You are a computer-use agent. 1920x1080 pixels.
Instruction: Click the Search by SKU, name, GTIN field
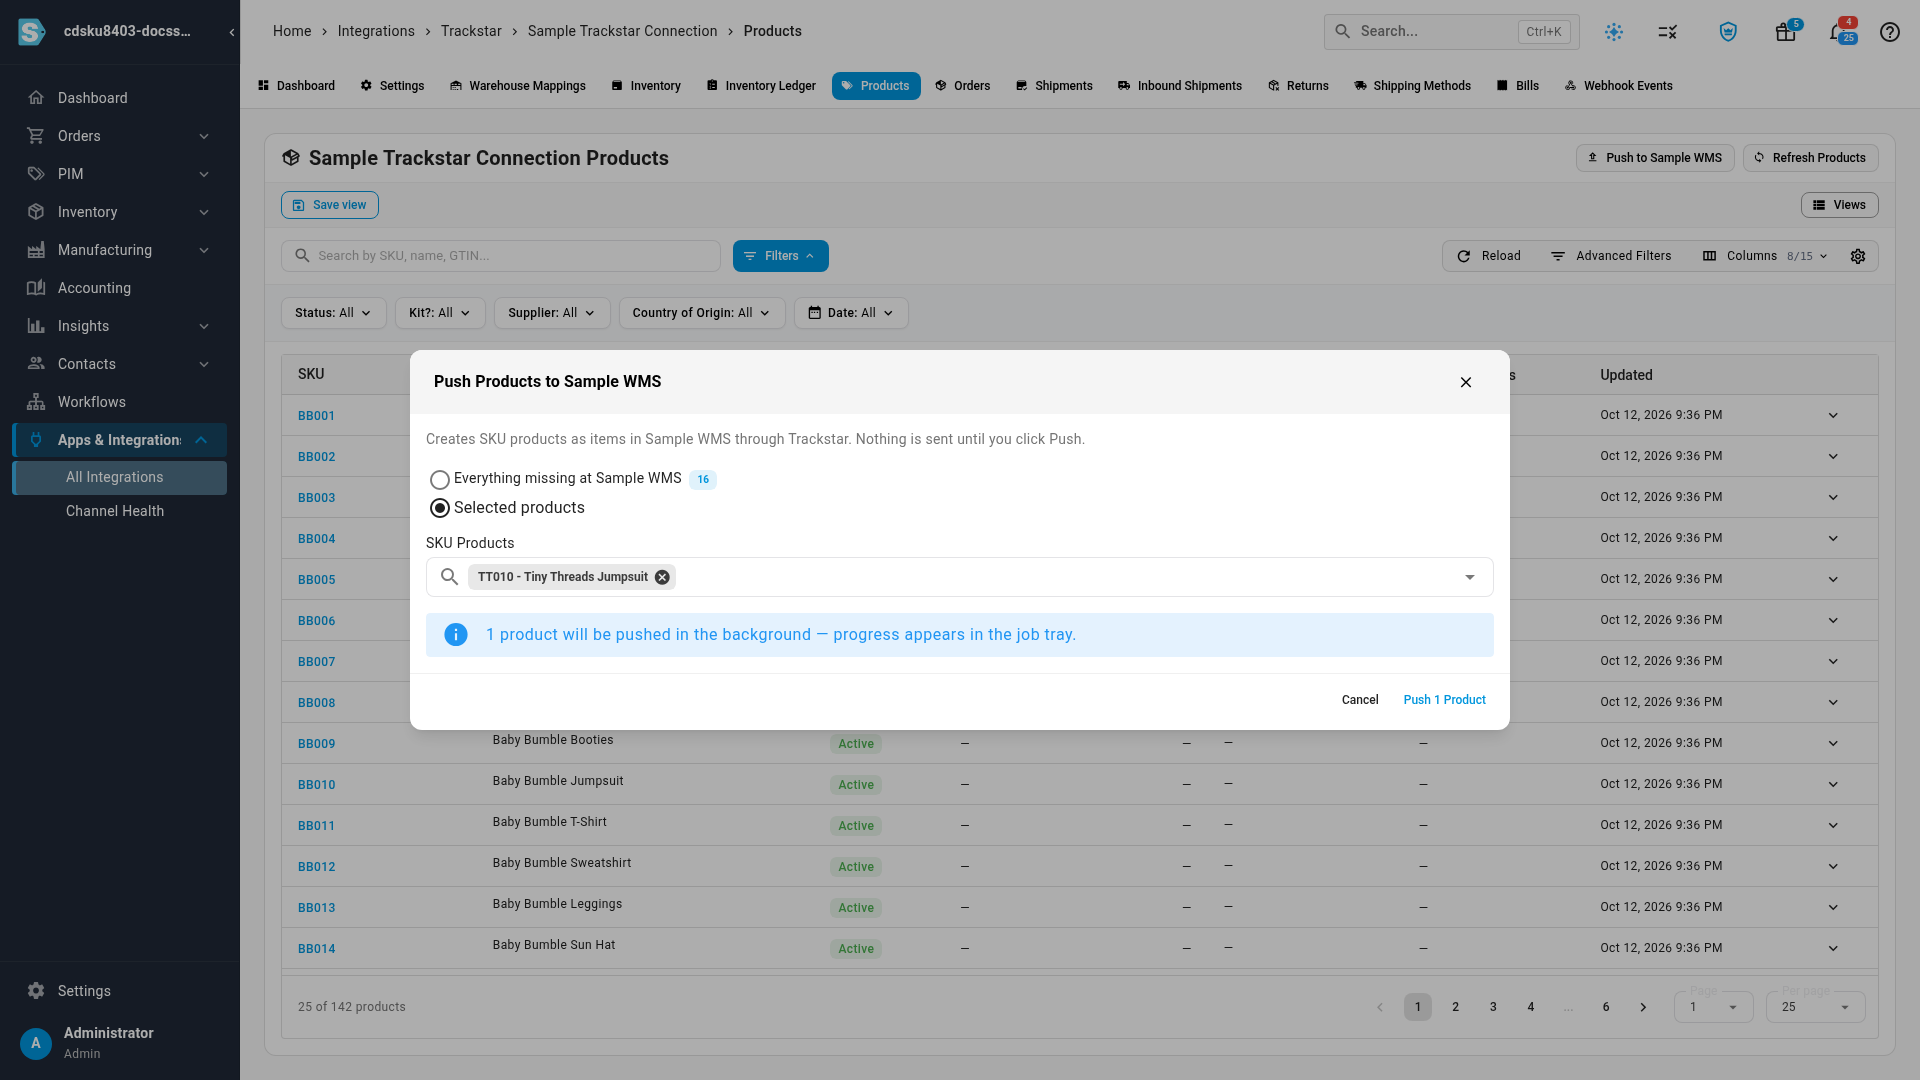click(x=501, y=256)
